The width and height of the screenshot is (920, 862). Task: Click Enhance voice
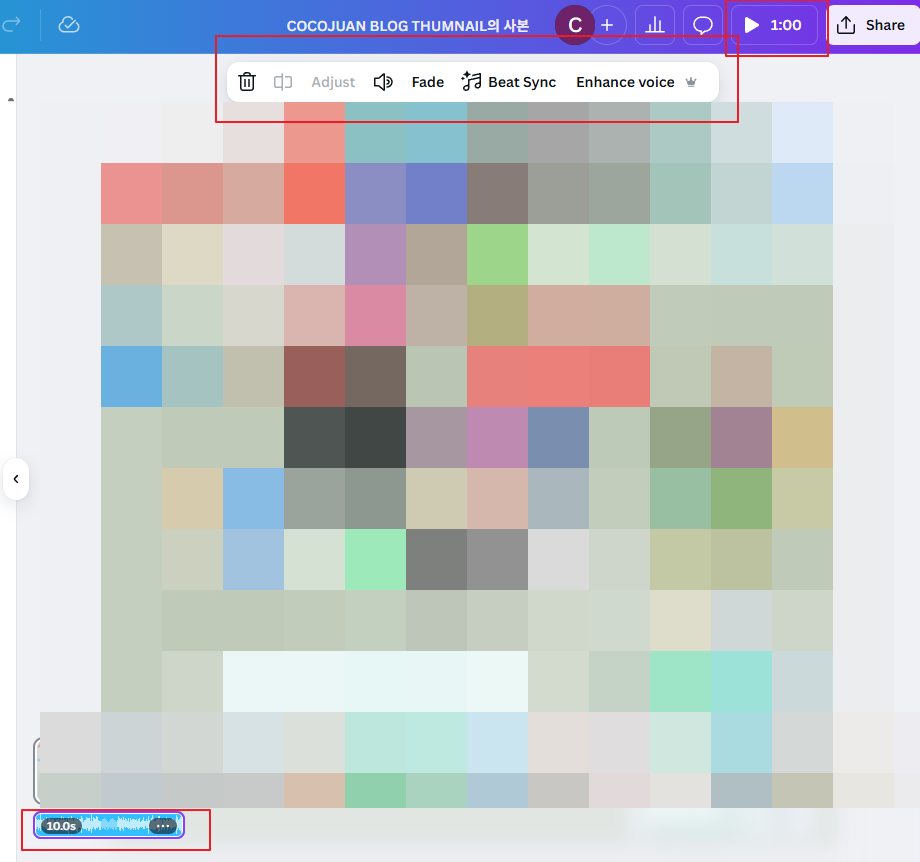(x=636, y=82)
